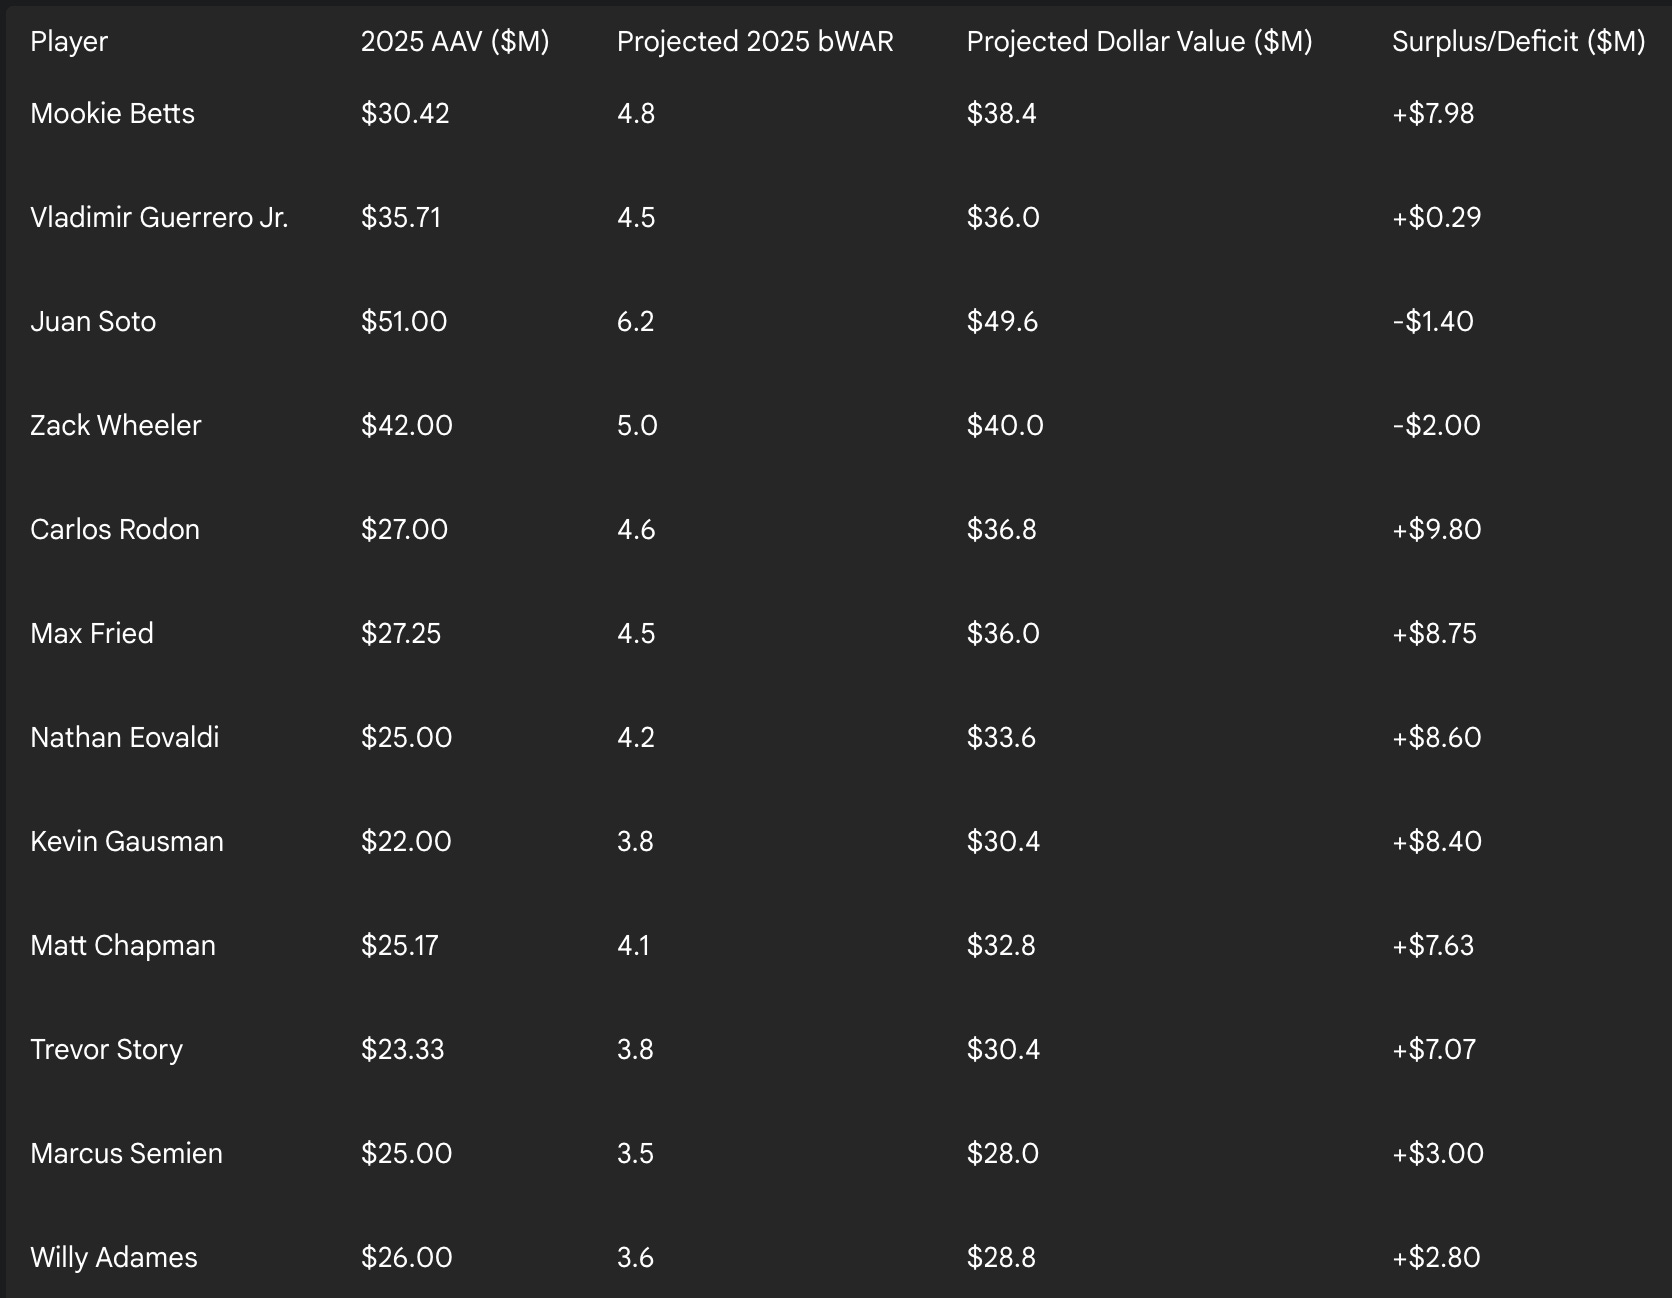Click the Projected 2025 bWAR header
The height and width of the screenshot is (1298, 1672).
point(755,42)
